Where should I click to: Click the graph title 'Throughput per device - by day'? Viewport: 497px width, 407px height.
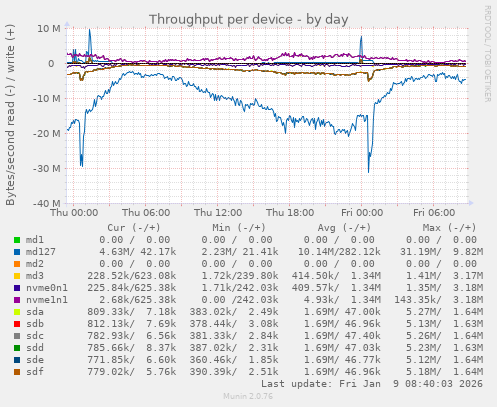pos(249,20)
